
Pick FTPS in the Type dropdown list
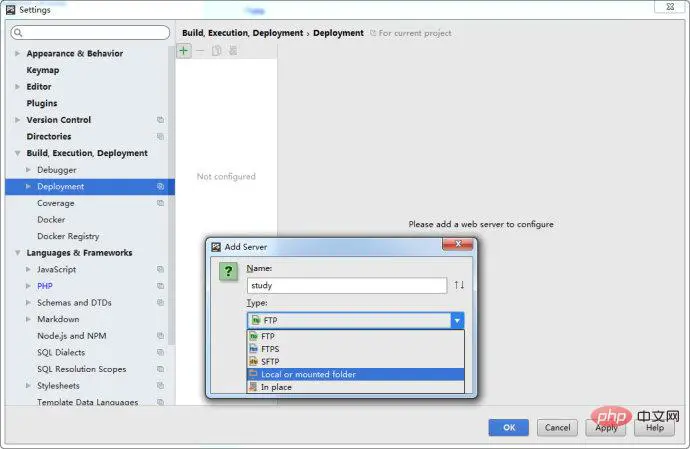point(270,349)
